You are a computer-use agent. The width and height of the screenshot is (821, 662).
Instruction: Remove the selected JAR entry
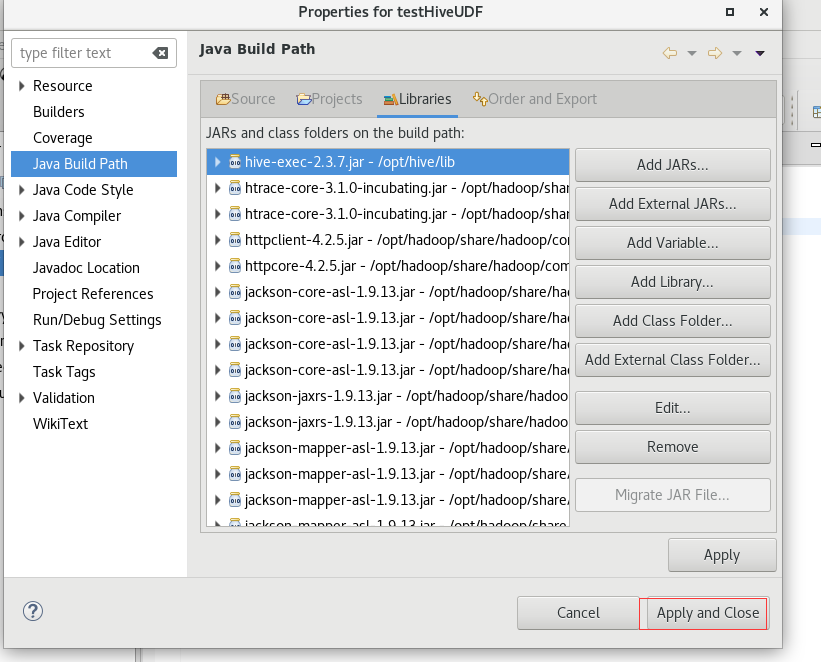coord(672,447)
